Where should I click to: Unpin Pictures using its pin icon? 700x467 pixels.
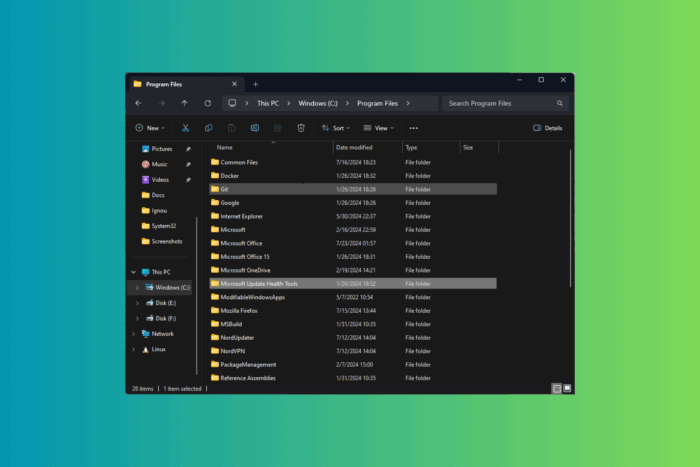pyautogui.click(x=188, y=149)
